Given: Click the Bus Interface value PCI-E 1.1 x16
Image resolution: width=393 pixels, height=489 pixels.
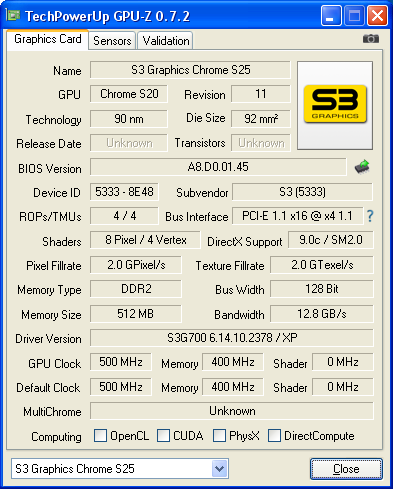Looking at the screenshot, I should tap(297, 216).
